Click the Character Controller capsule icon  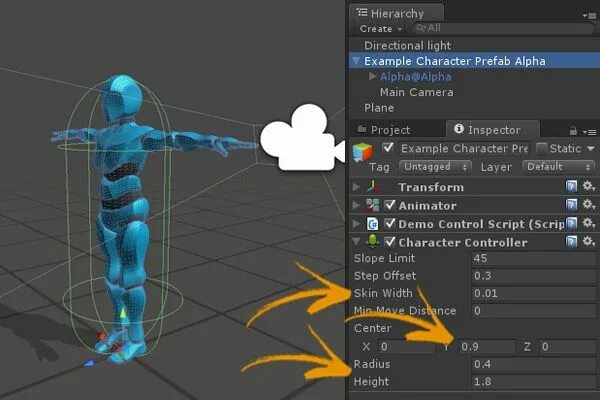tap(372, 241)
